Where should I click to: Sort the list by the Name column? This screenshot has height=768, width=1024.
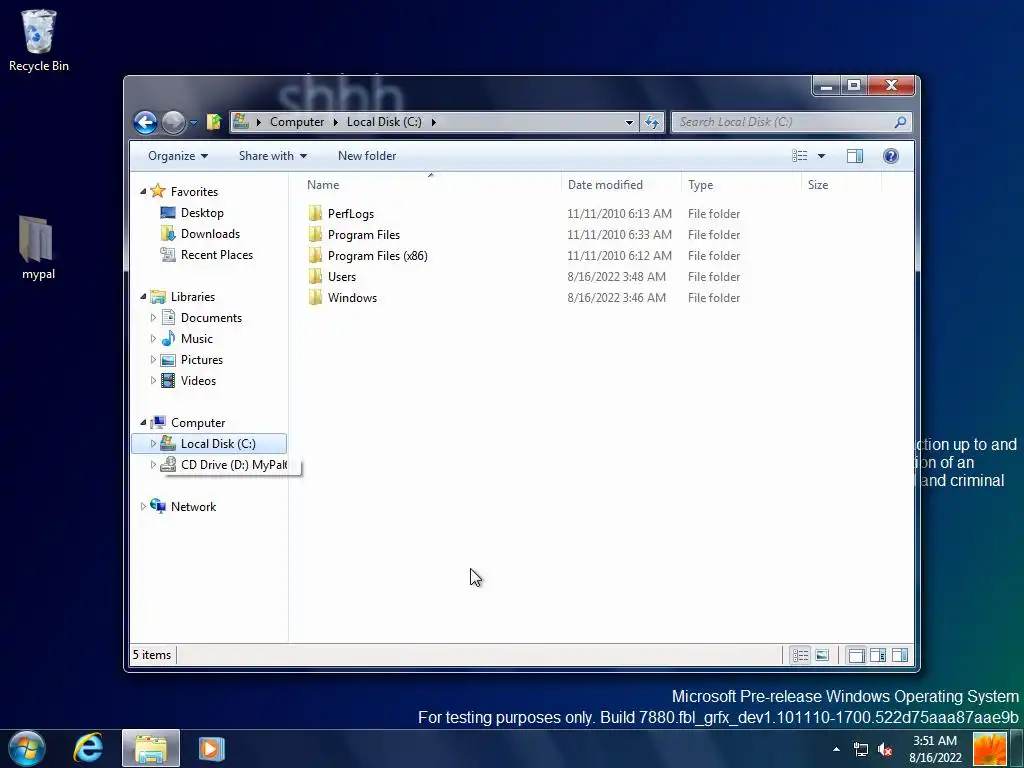431,185
